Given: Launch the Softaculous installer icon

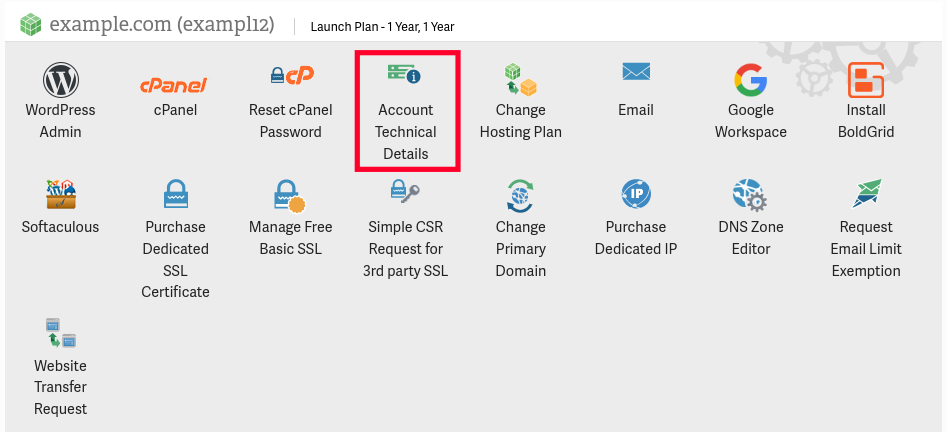Looking at the screenshot, I should [x=61, y=194].
